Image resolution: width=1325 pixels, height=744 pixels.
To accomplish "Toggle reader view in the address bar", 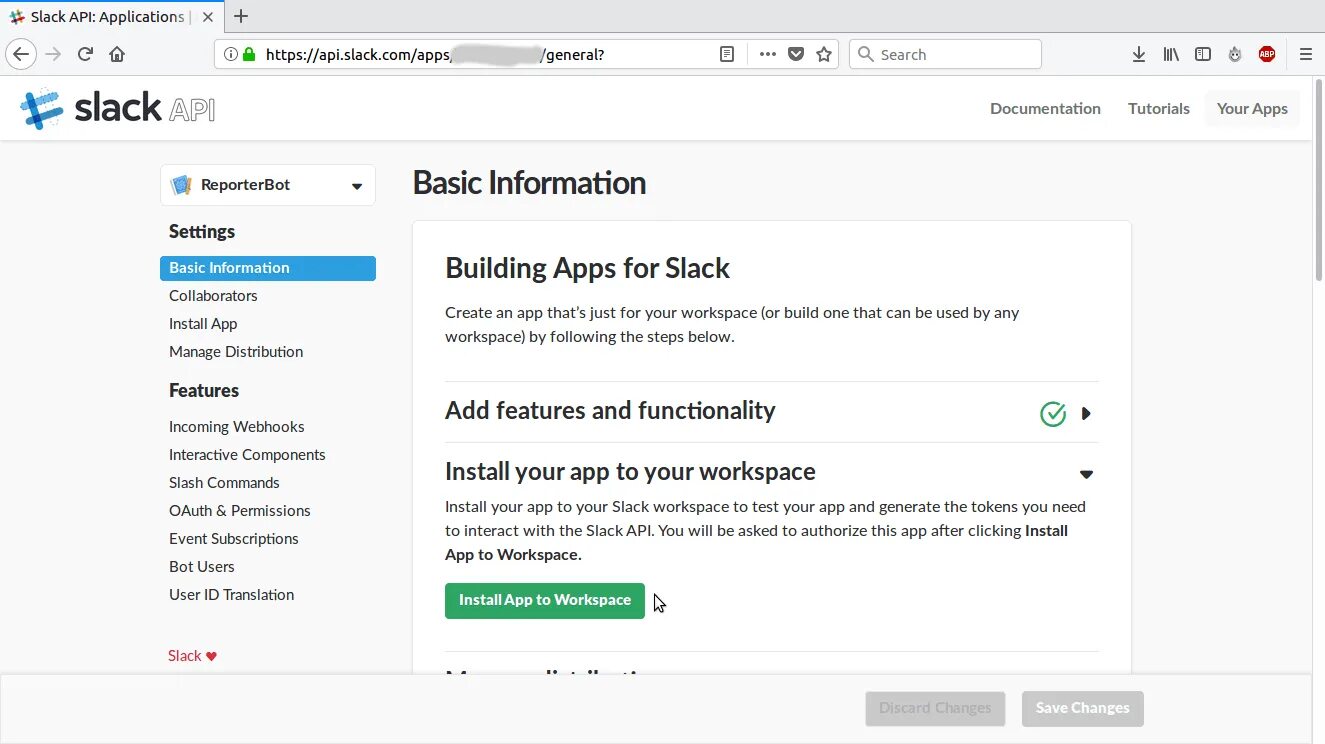I will [x=727, y=54].
